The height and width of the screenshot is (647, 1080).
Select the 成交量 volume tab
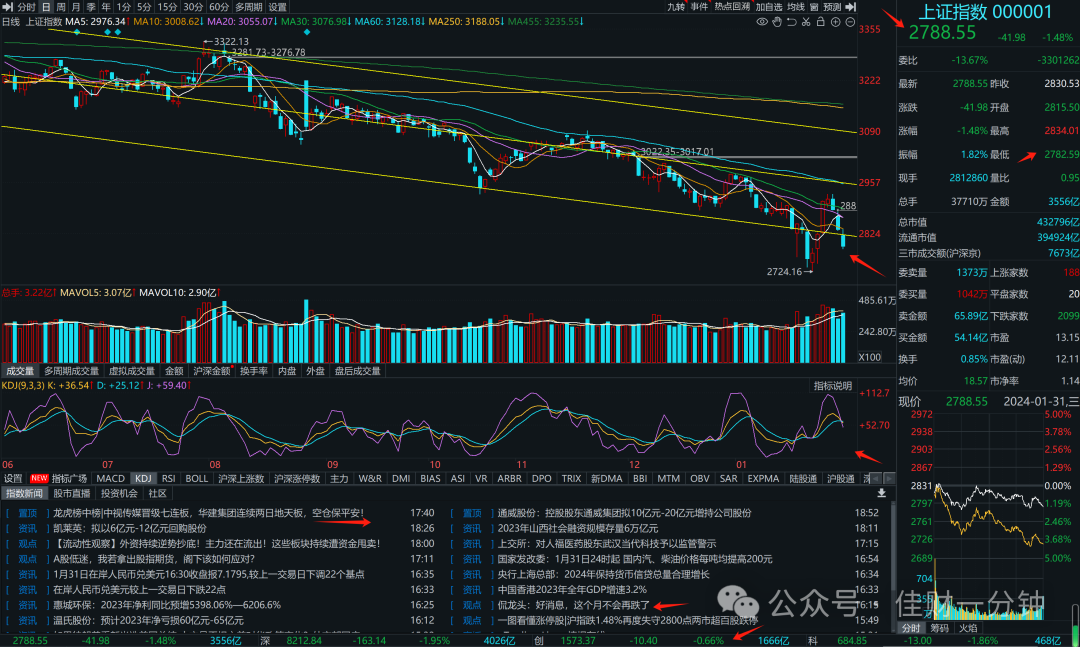click(20, 371)
